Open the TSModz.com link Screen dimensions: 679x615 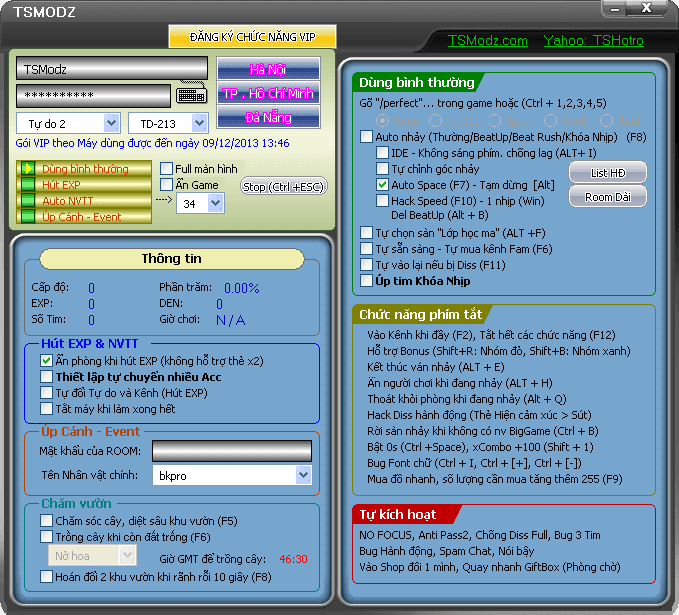(487, 41)
